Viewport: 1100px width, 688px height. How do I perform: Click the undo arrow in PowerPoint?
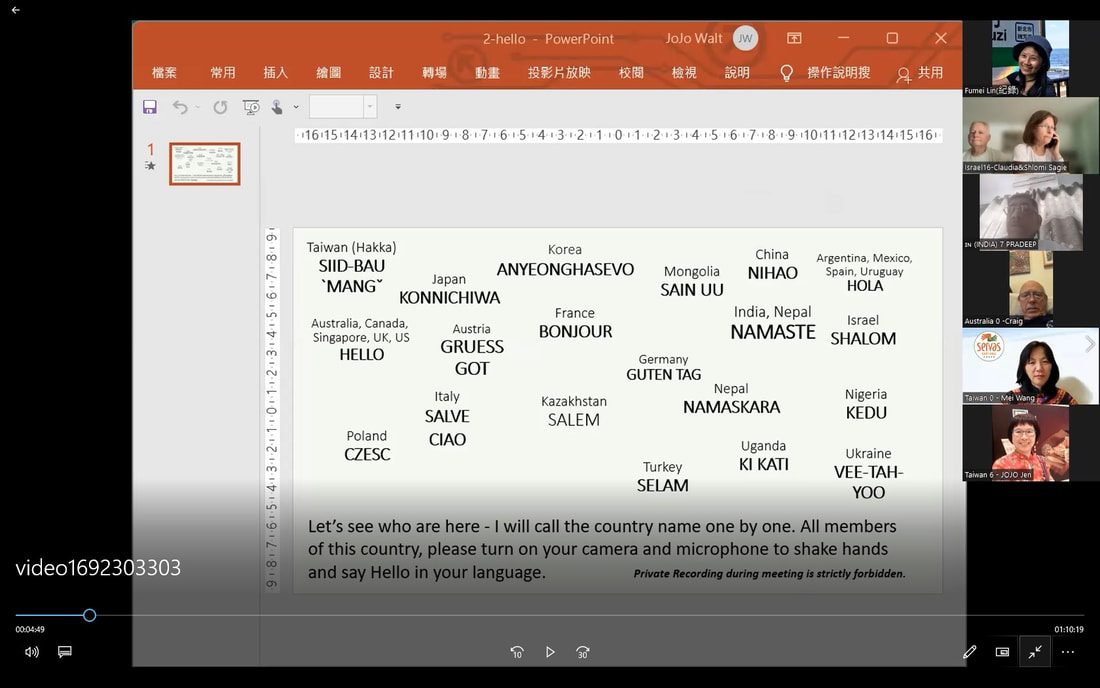[180, 107]
